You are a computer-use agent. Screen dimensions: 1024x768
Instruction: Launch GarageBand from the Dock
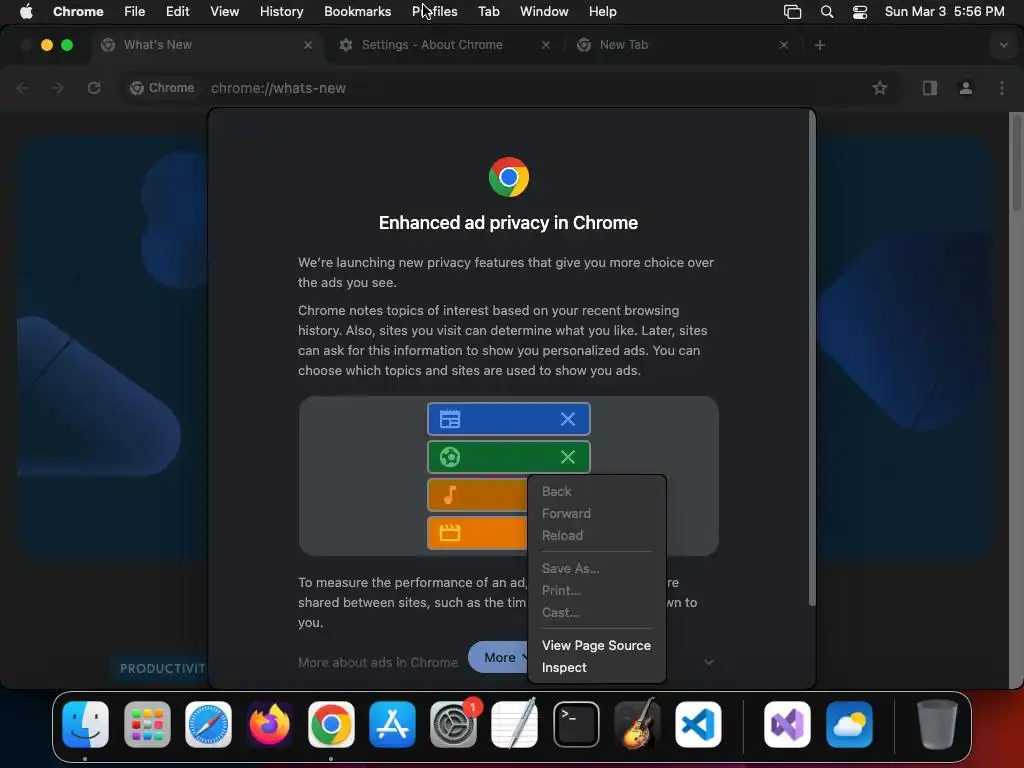tap(637, 724)
